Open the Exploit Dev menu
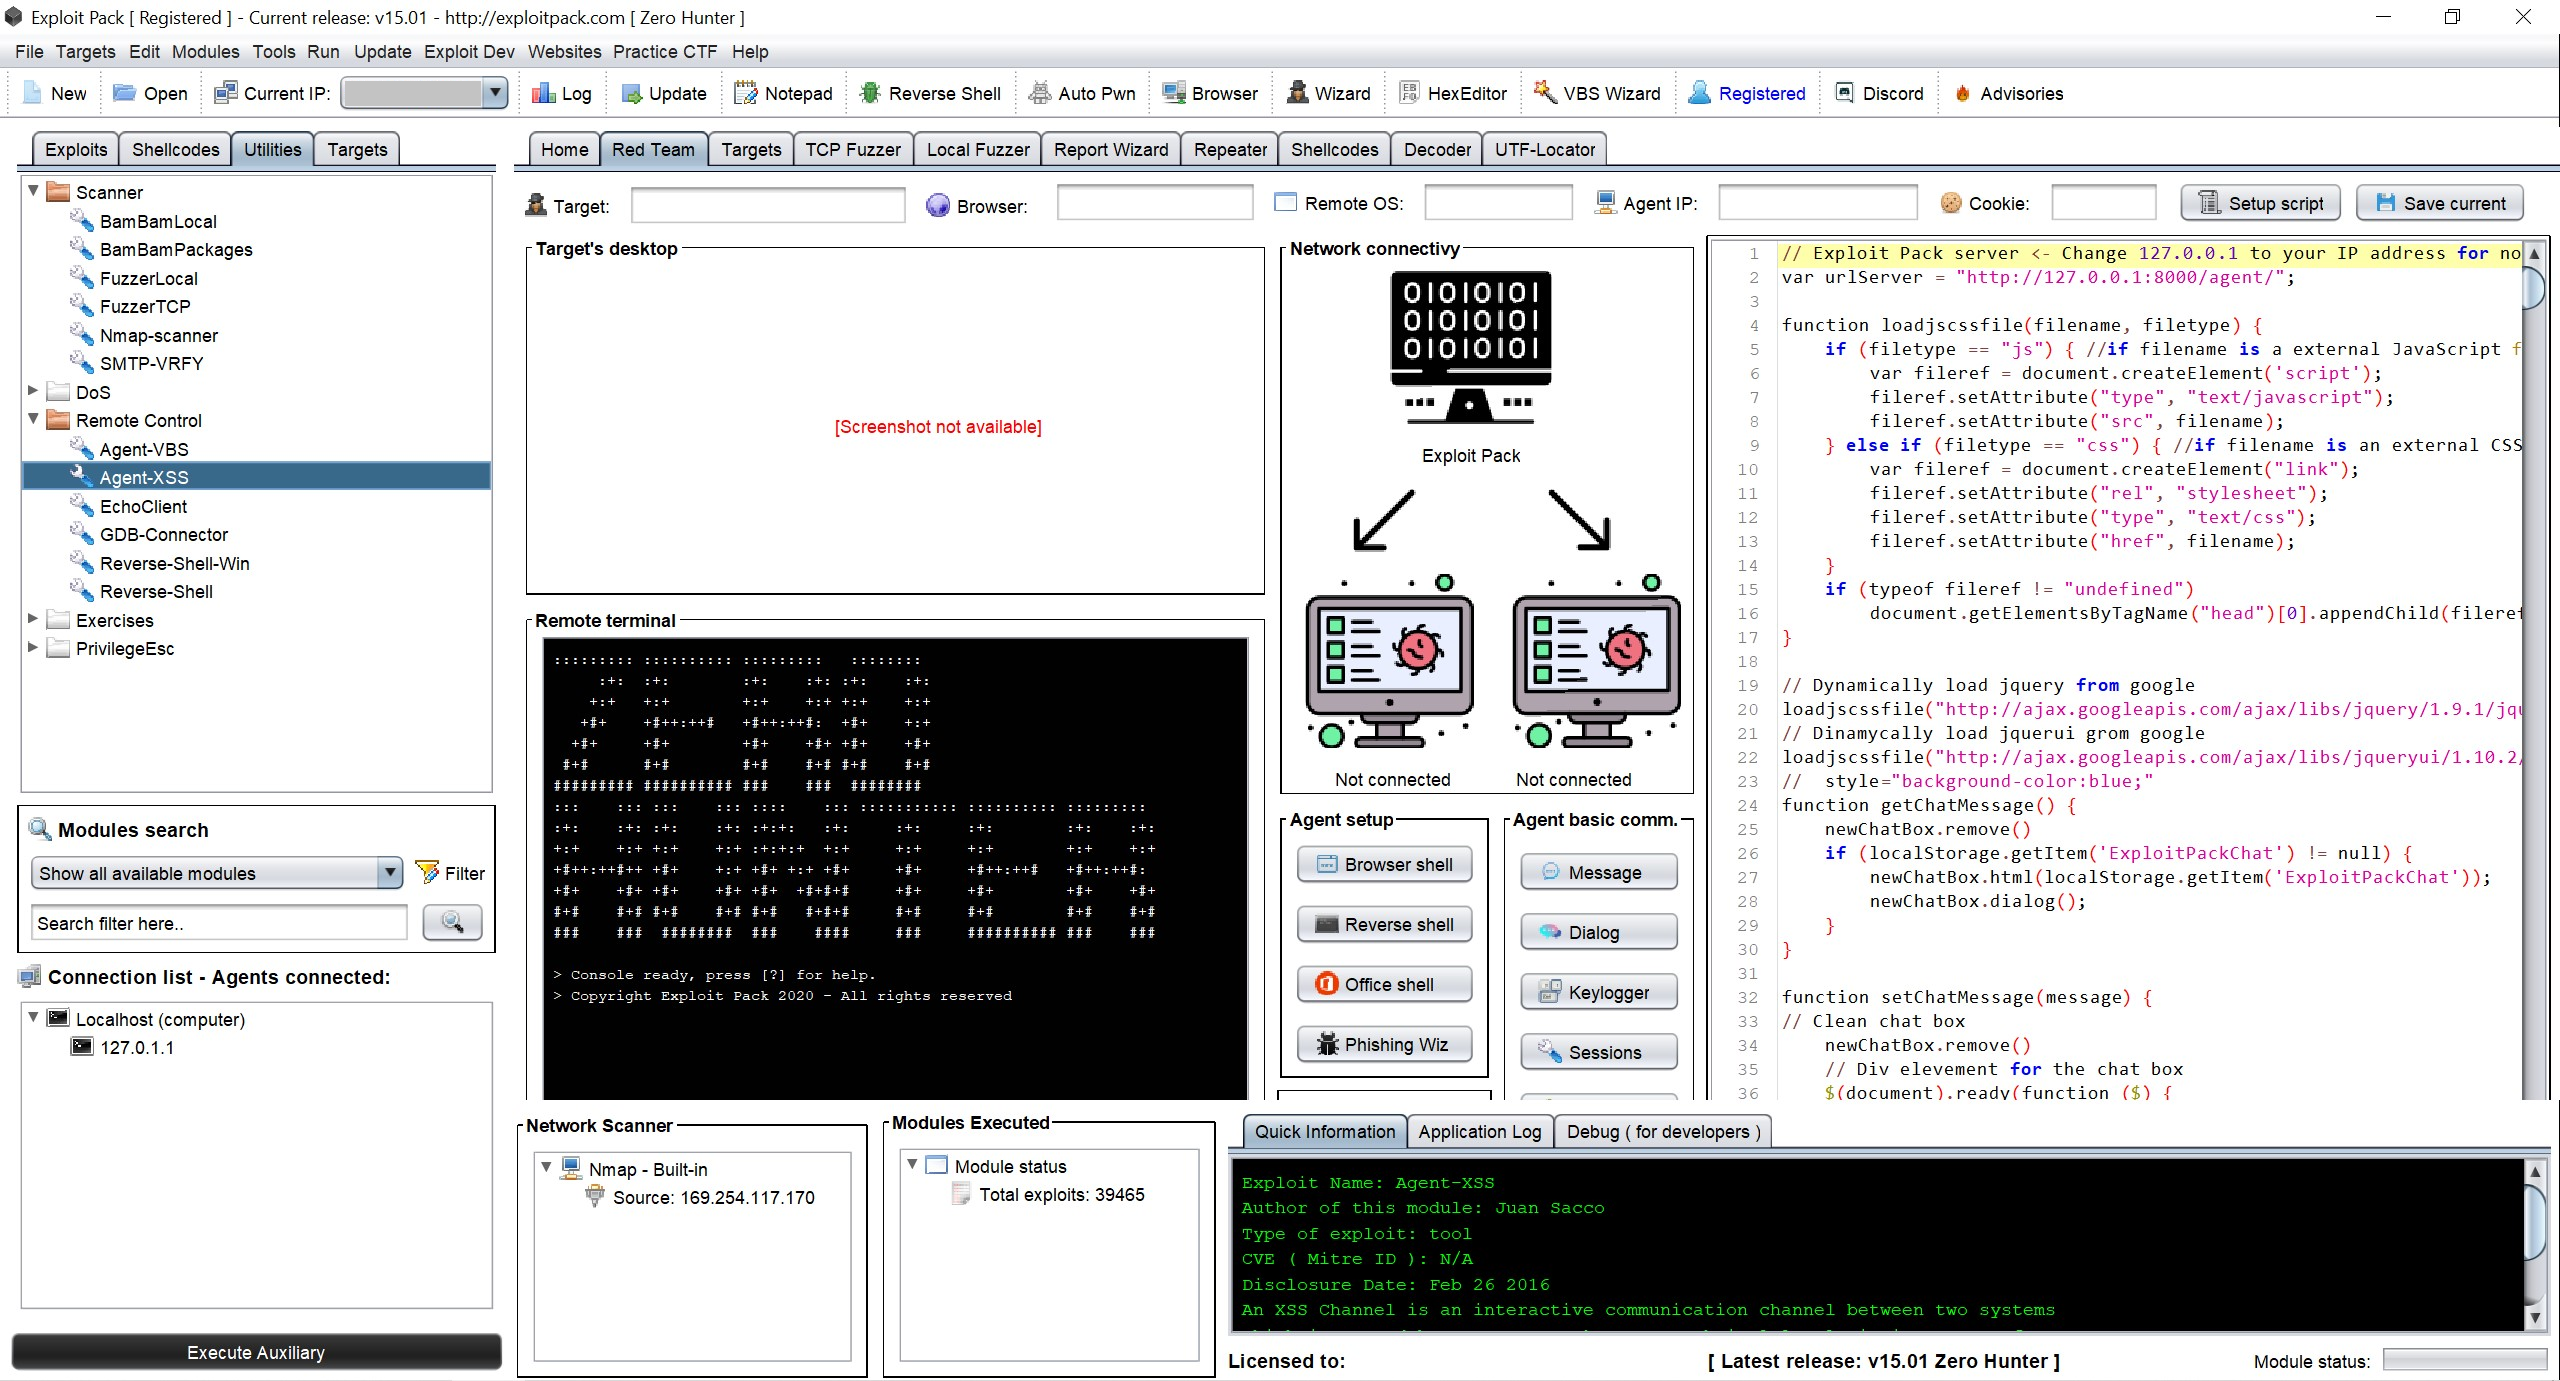The height and width of the screenshot is (1381, 2560). [469, 51]
